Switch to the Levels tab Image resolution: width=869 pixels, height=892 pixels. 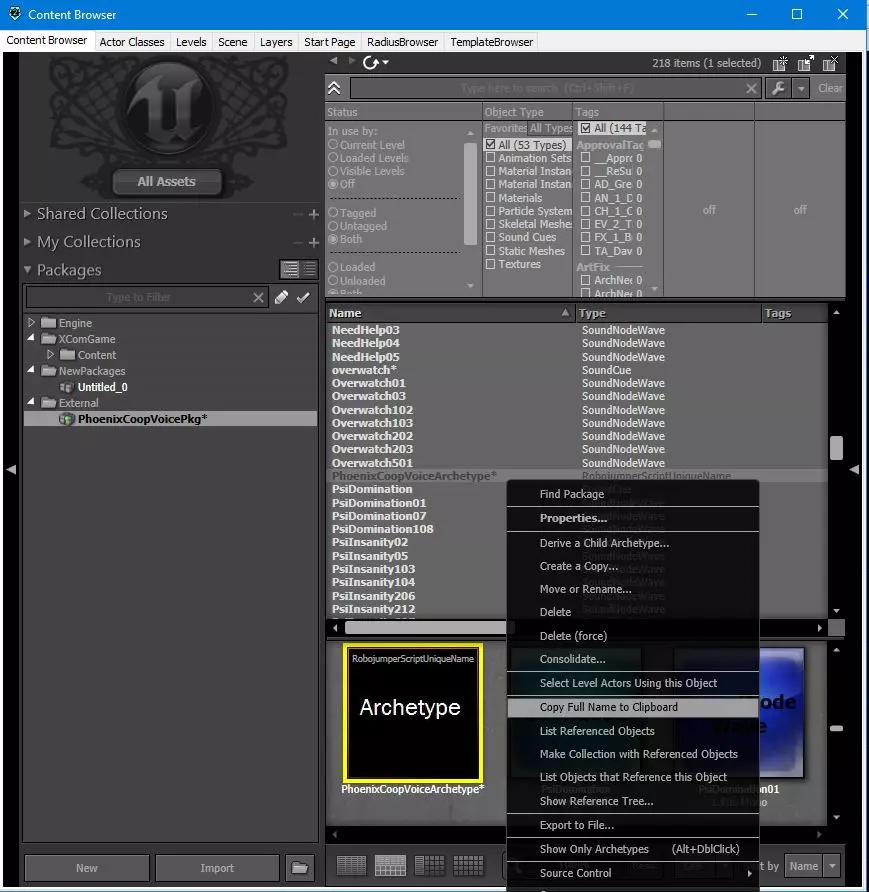click(191, 42)
